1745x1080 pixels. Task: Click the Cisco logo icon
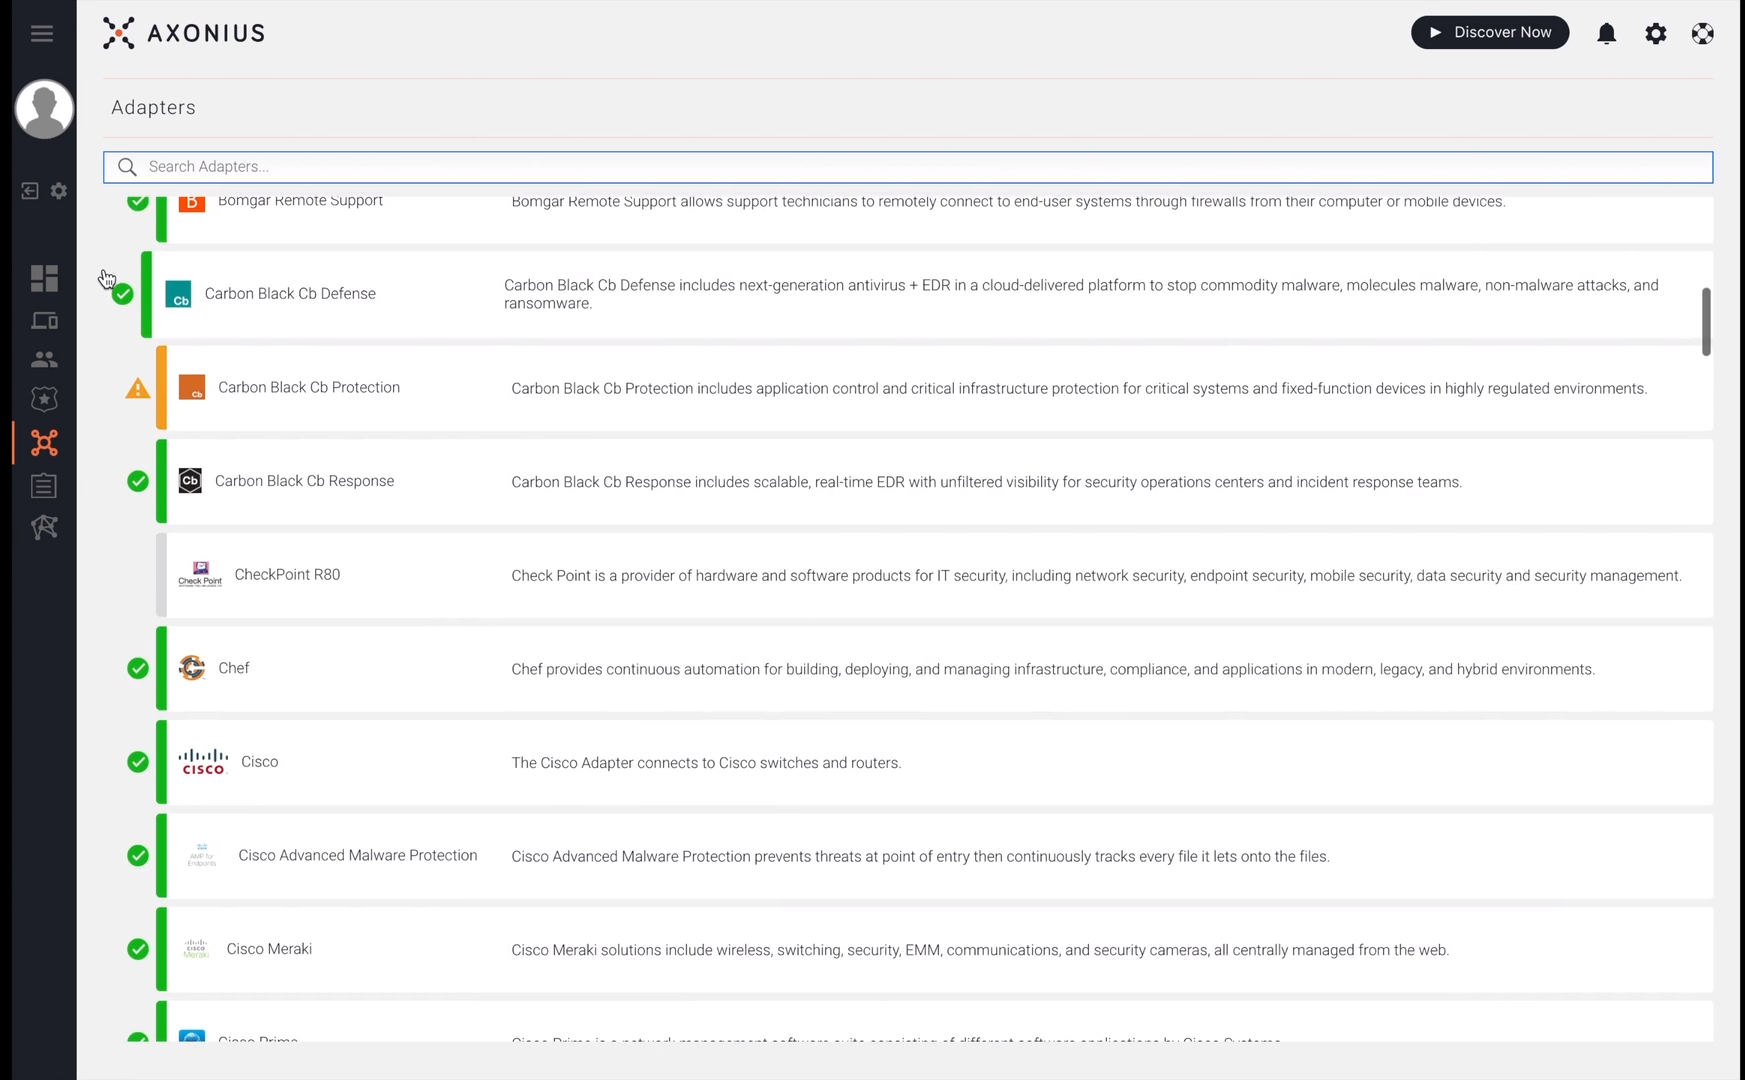pos(203,762)
